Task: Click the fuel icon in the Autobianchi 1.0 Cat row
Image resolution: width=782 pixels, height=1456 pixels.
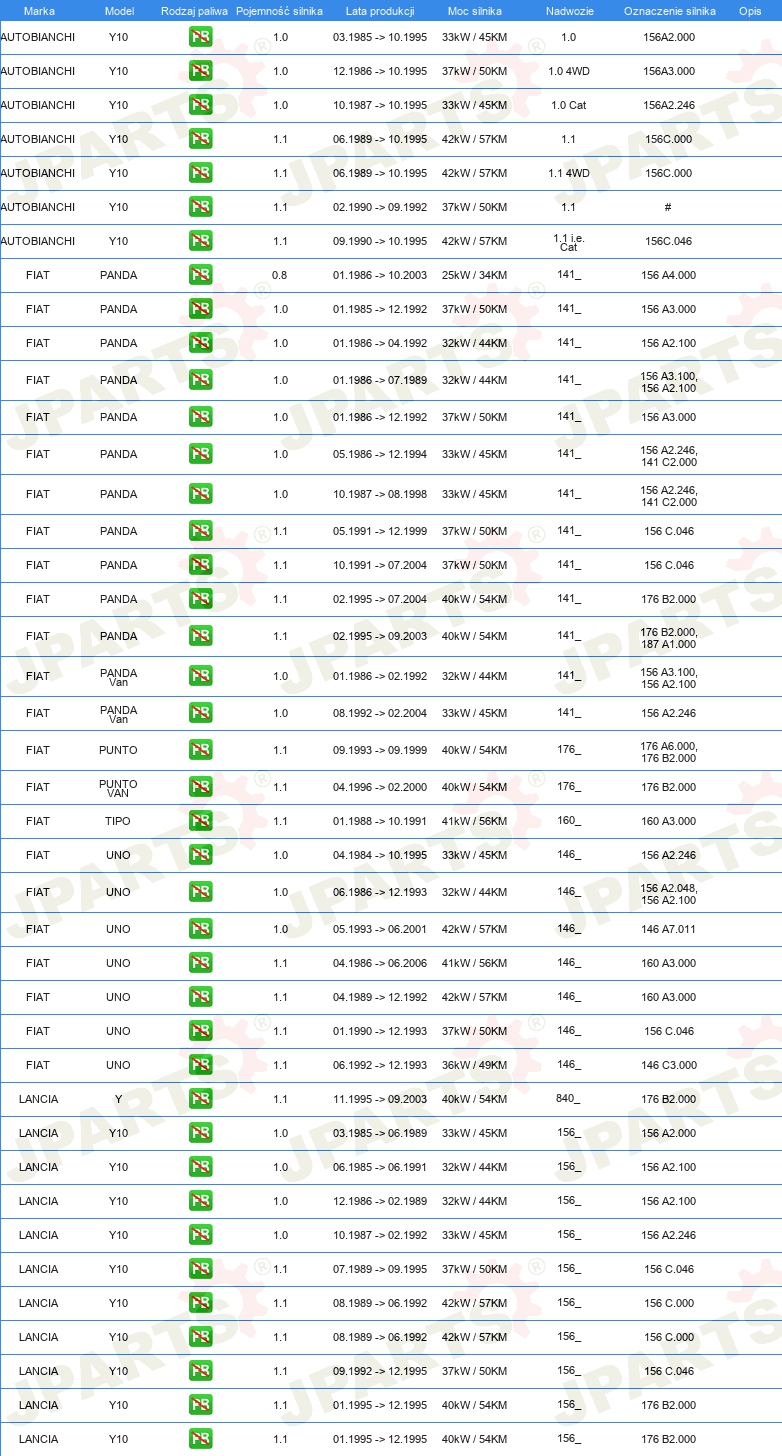Action: [200, 105]
